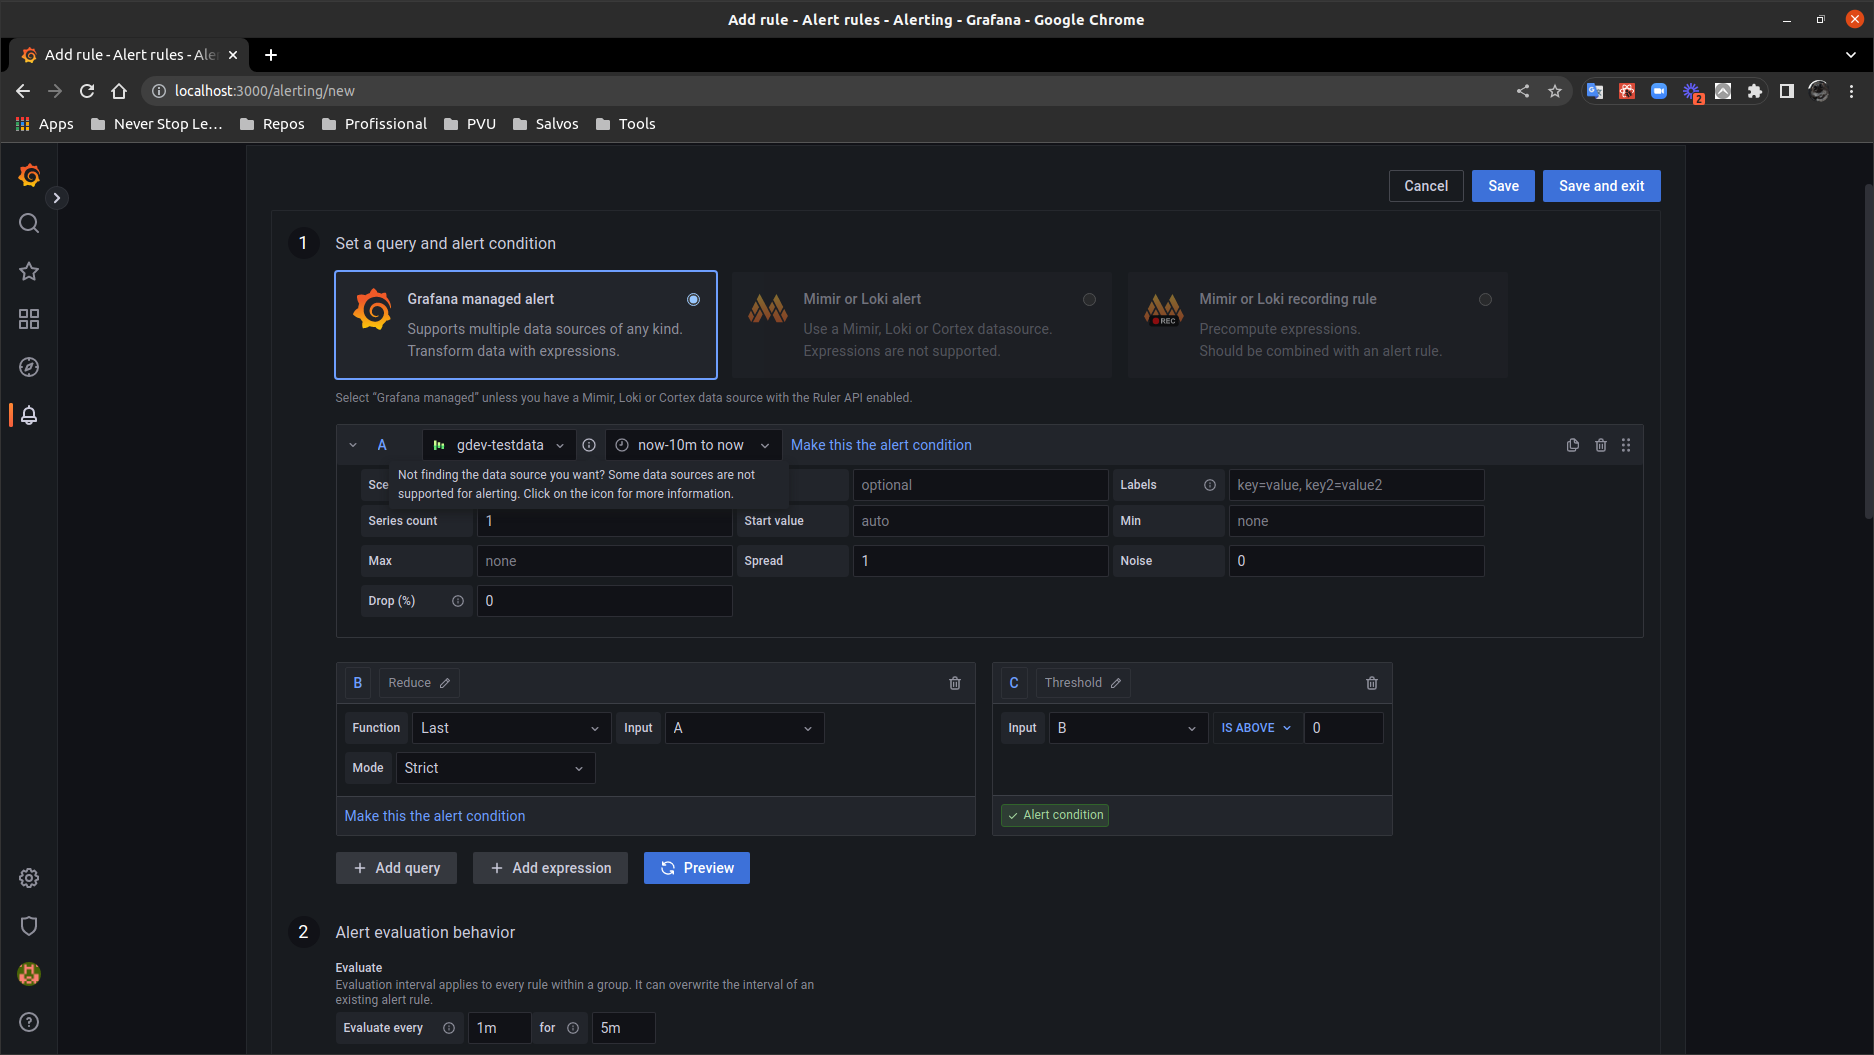Open the Dashboards icon in the sidebar
This screenshot has width=1874, height=1055.
point(28,319)
